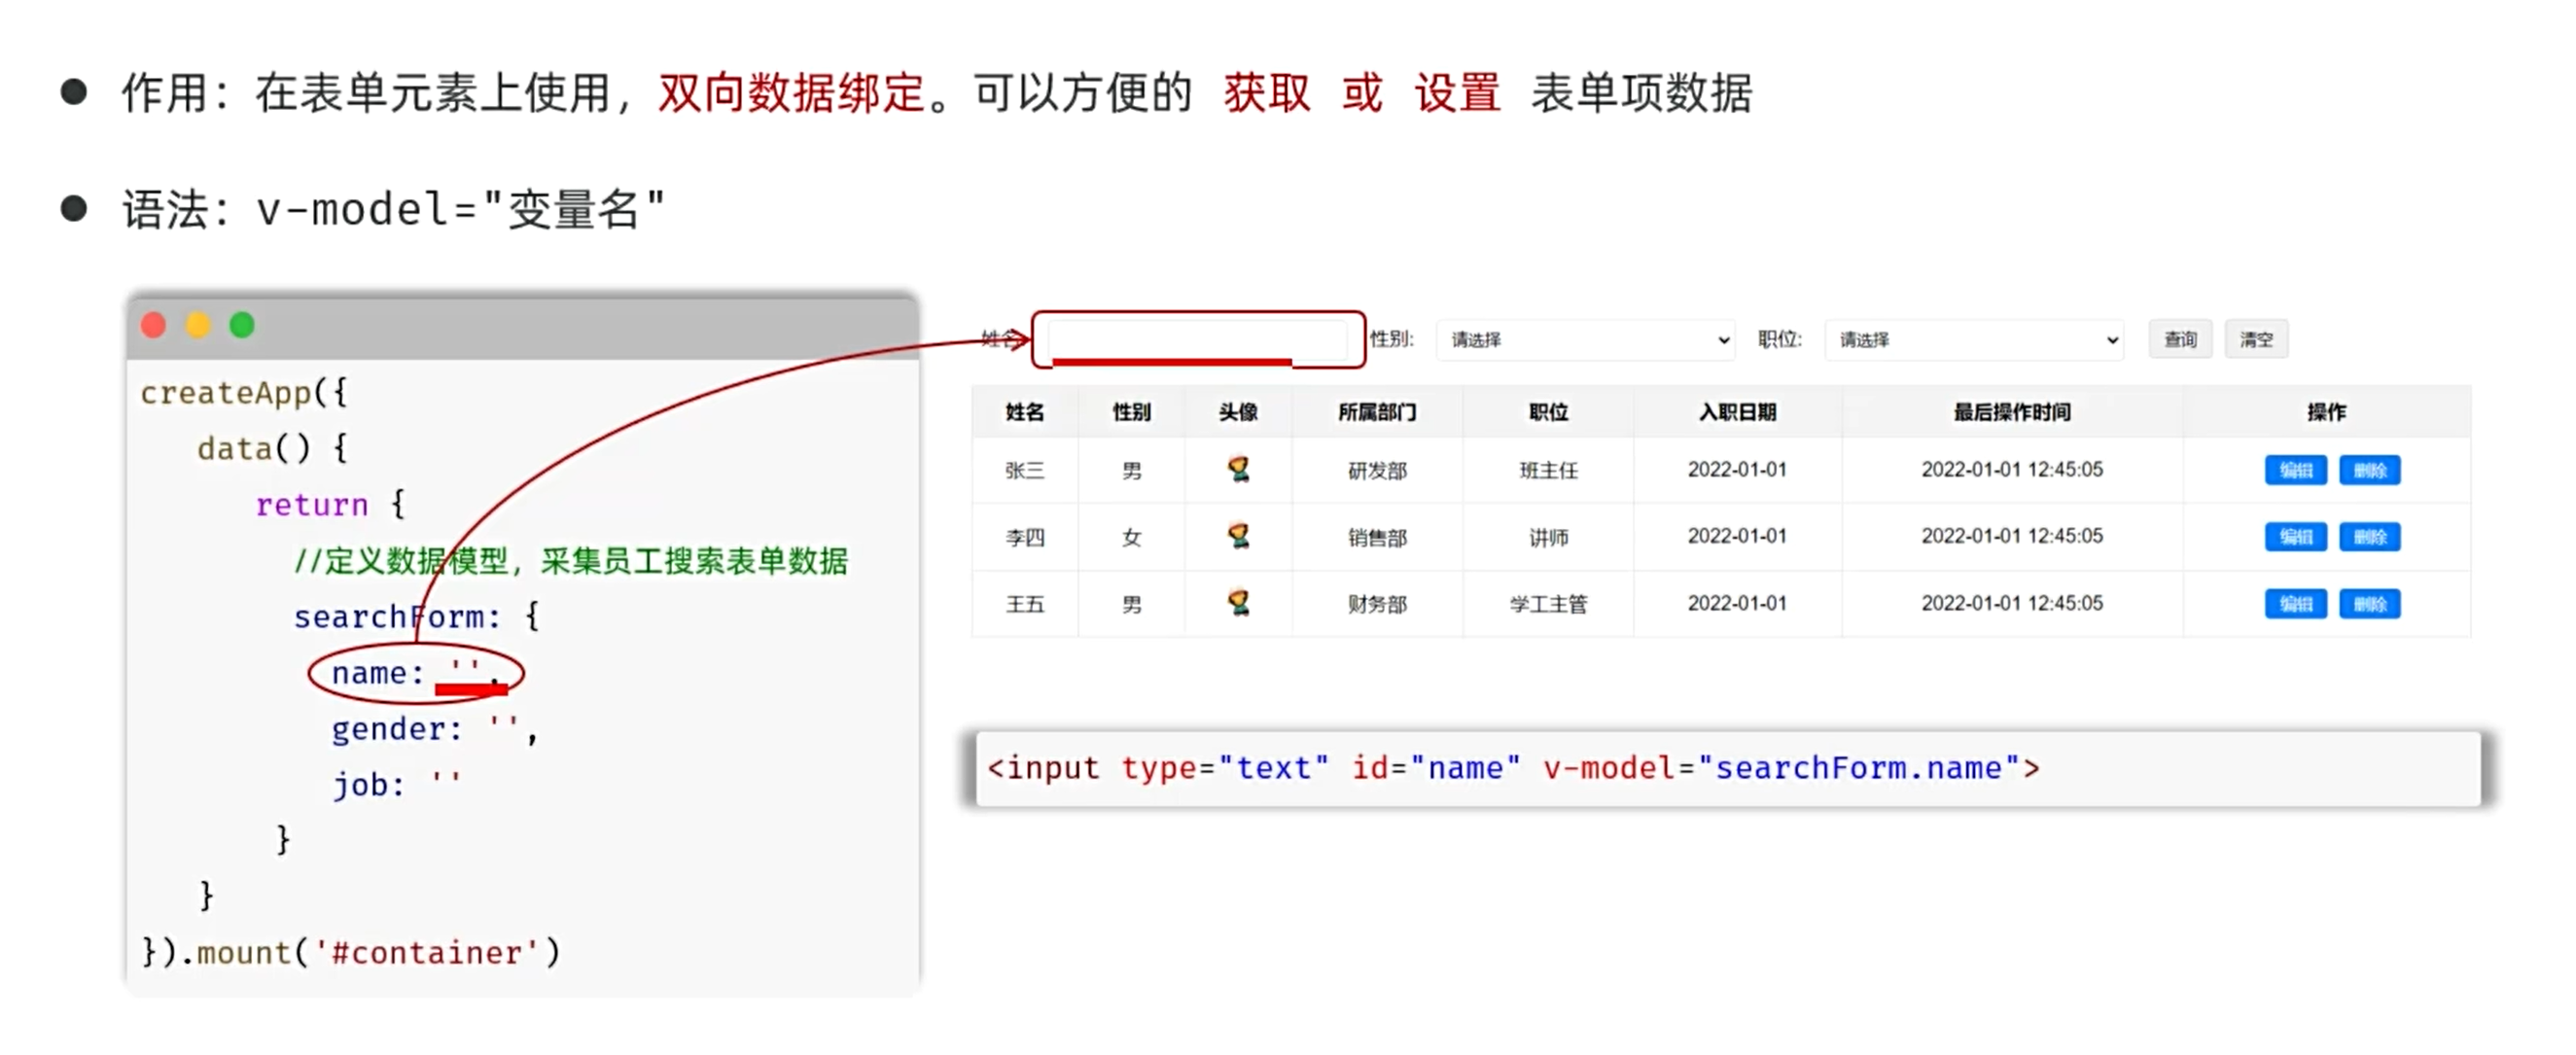Click the 入职日期 column header
Image resolution: width=2576 pixels, height=1055 pixels.
(1737, 412)
